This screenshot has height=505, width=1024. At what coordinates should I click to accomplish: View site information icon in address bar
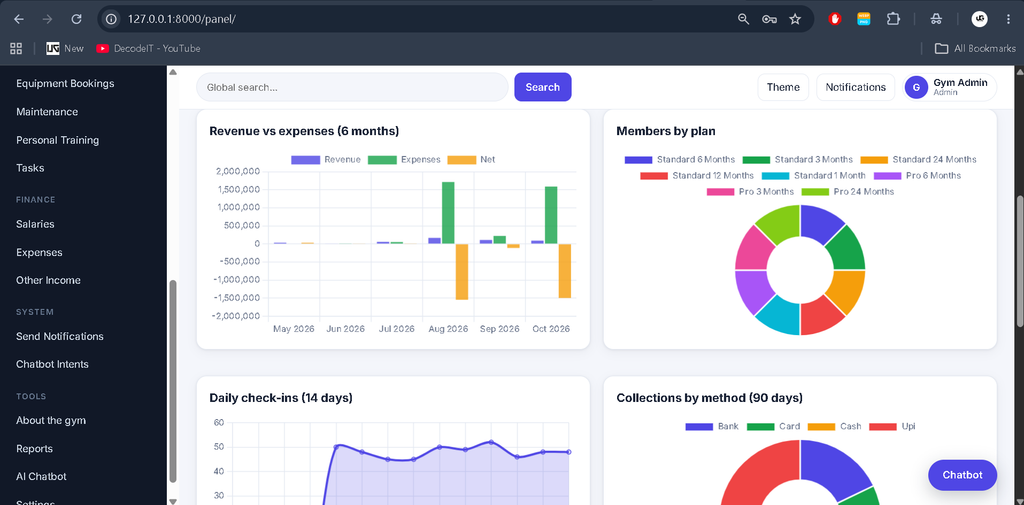(x=112, y=19)
